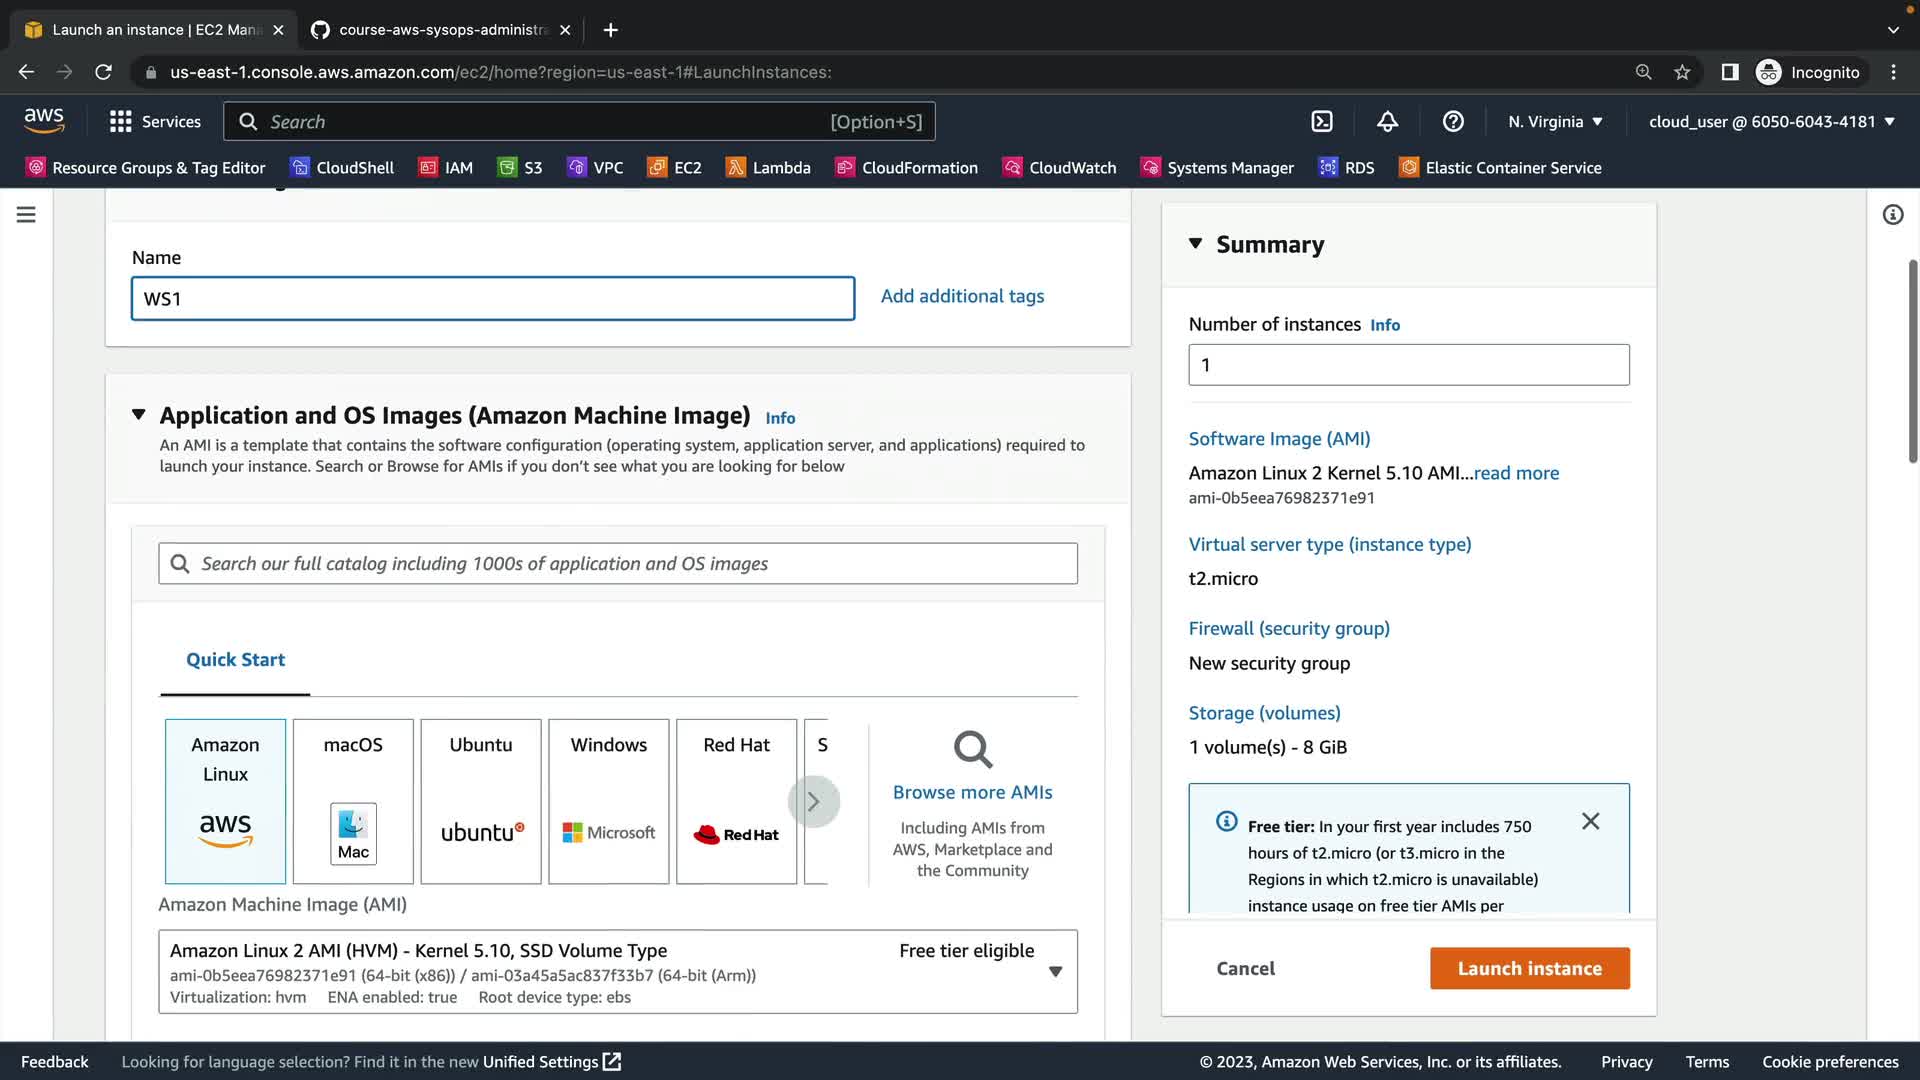
Task: Open CloudShell terminal icon in top bar
Action: [1322, 121]
